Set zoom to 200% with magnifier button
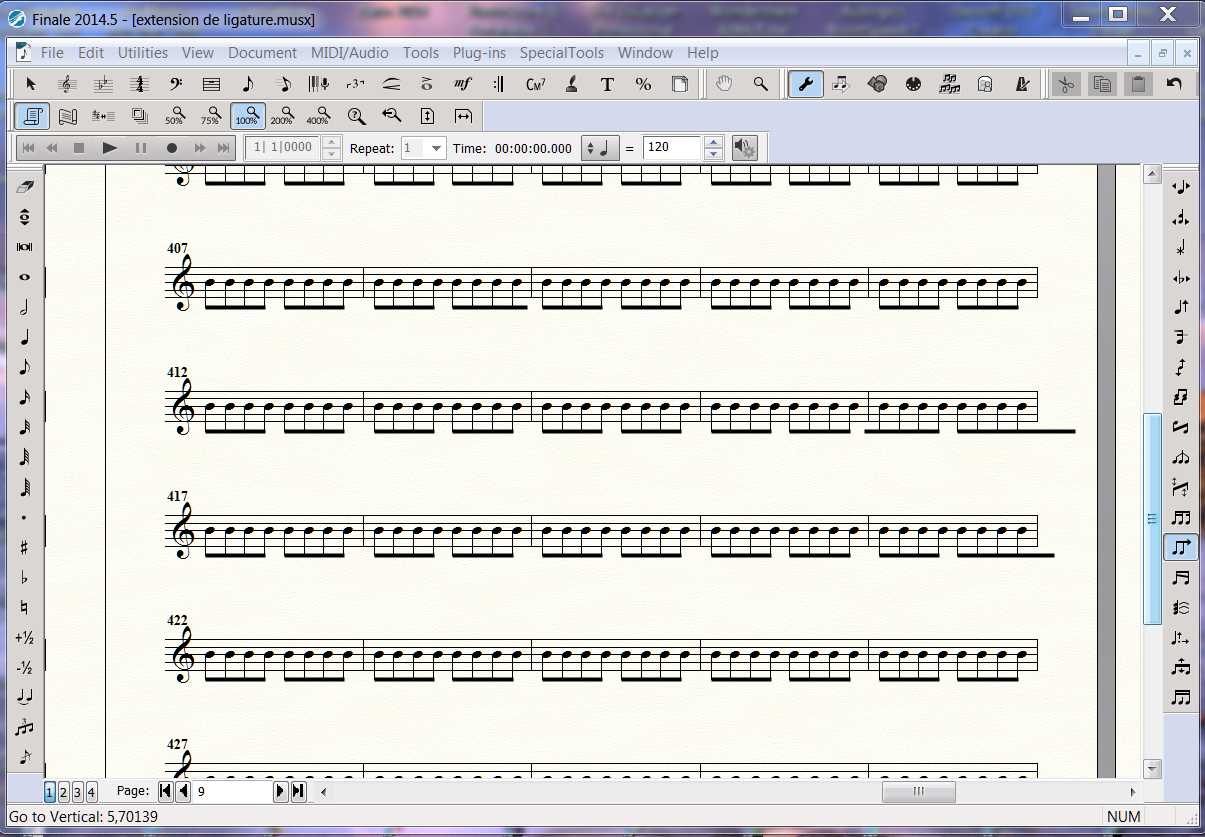Viewport: 1205px width, 837px height. [283, 117]
